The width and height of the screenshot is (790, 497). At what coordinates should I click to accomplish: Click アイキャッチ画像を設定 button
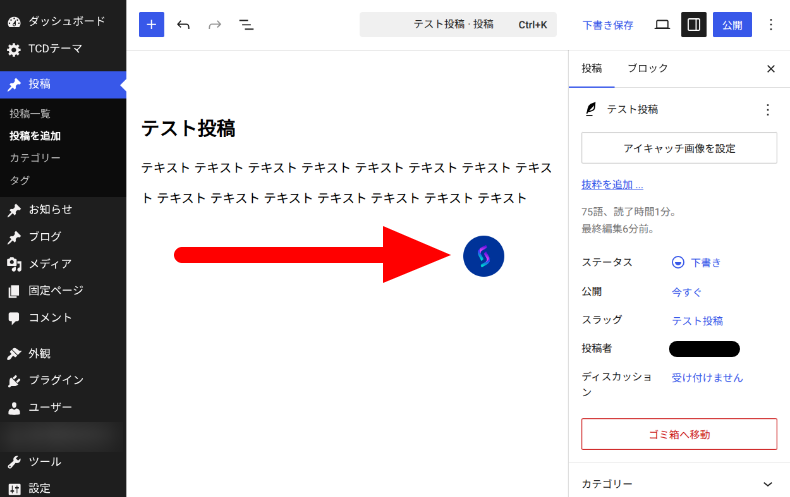coord(679,148)
